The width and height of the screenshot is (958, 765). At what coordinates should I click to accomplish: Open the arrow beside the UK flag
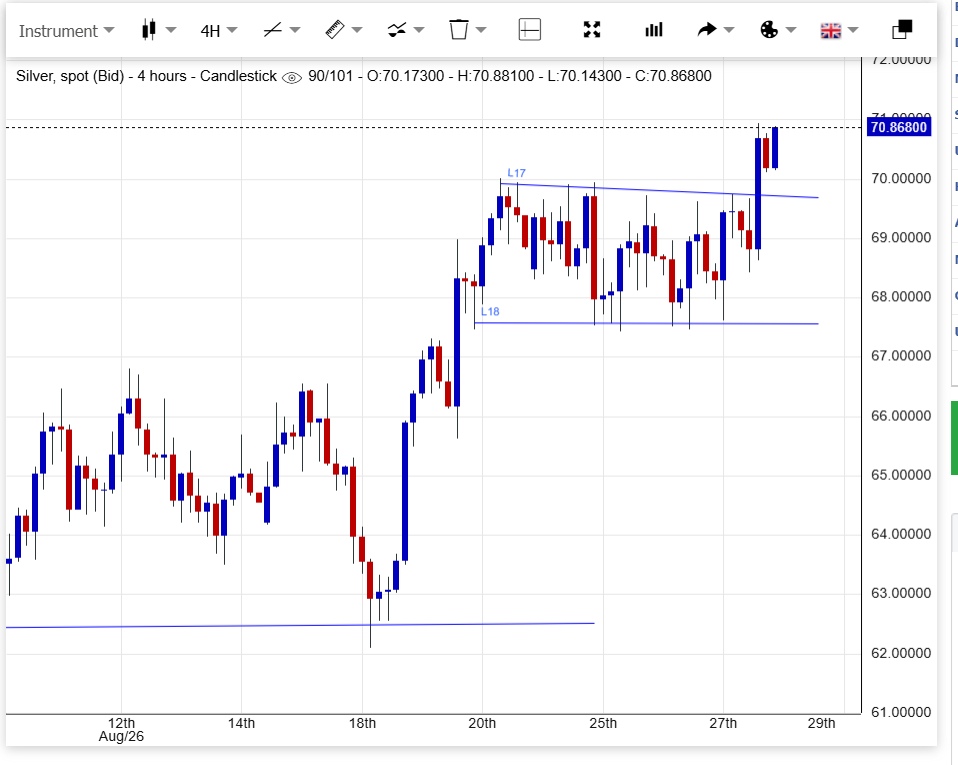[854, 29]
